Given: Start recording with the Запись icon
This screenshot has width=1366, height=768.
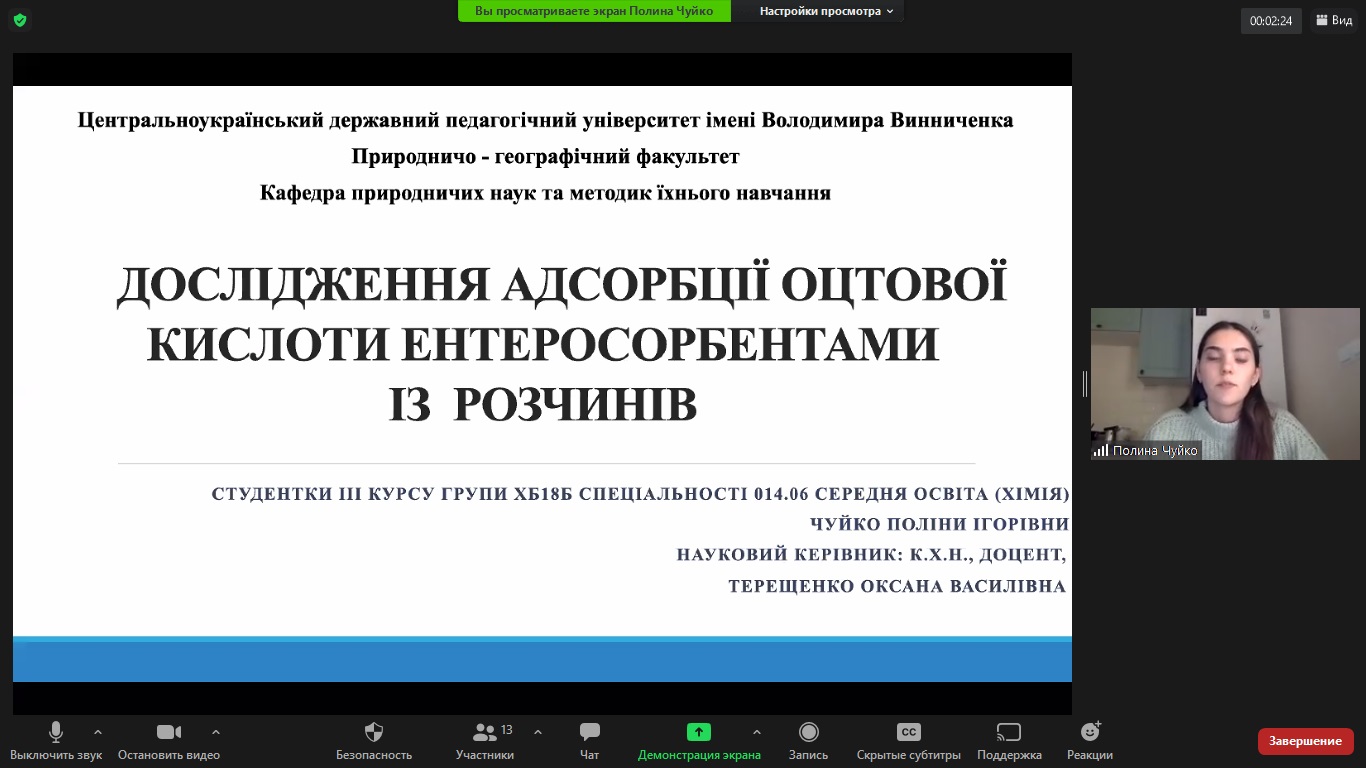Looking at the screenshot, I should click(808, 733).
